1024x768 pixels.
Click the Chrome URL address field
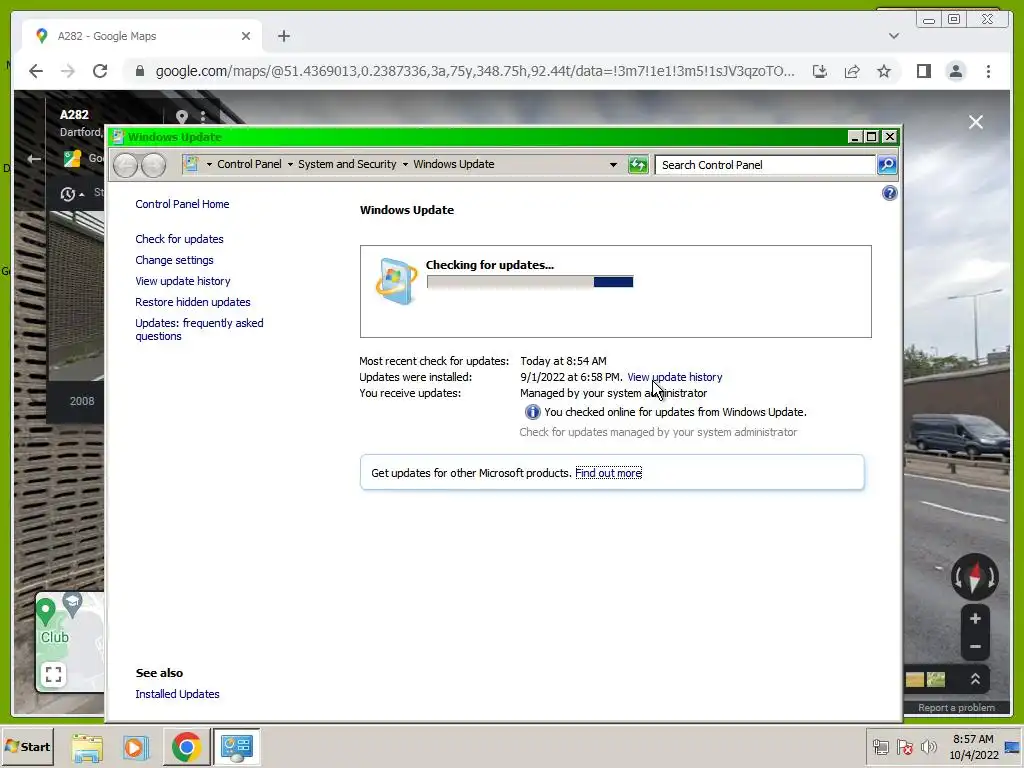[475, 71]
